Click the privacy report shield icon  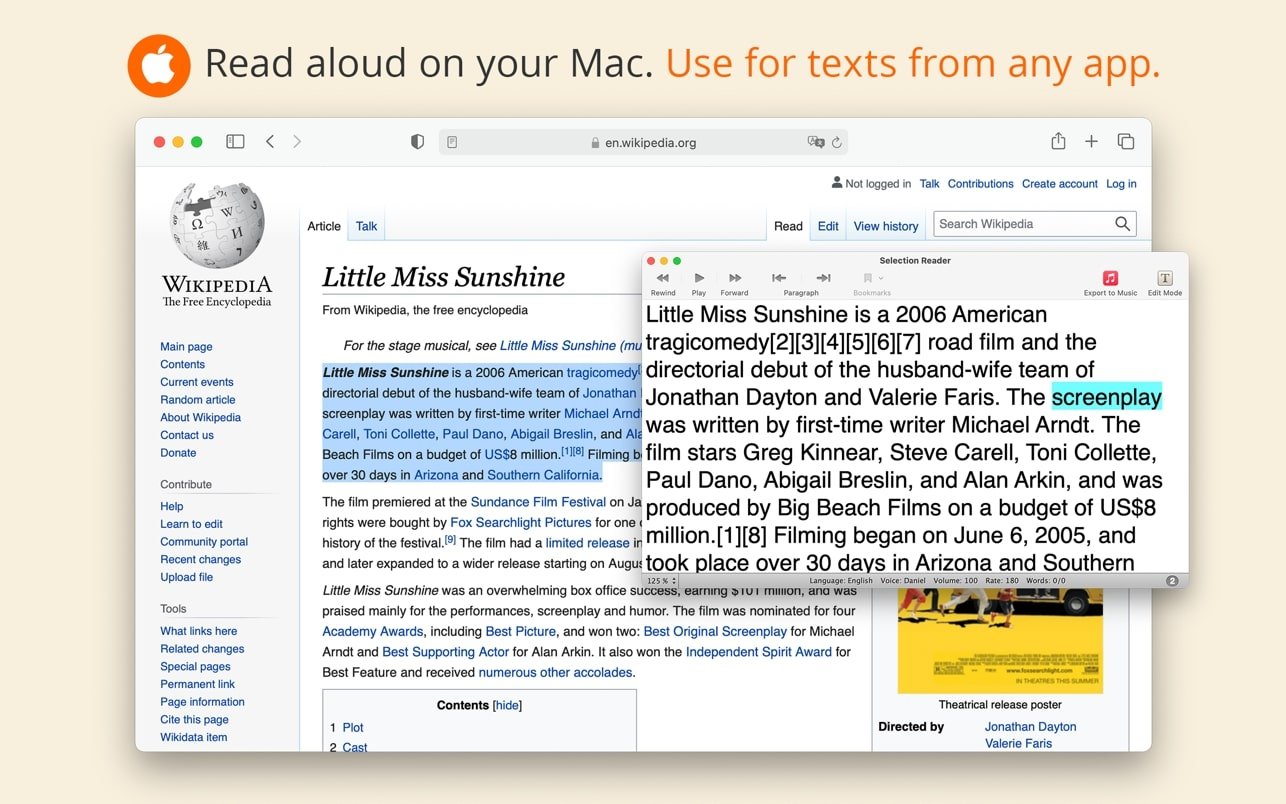[418, 142]
